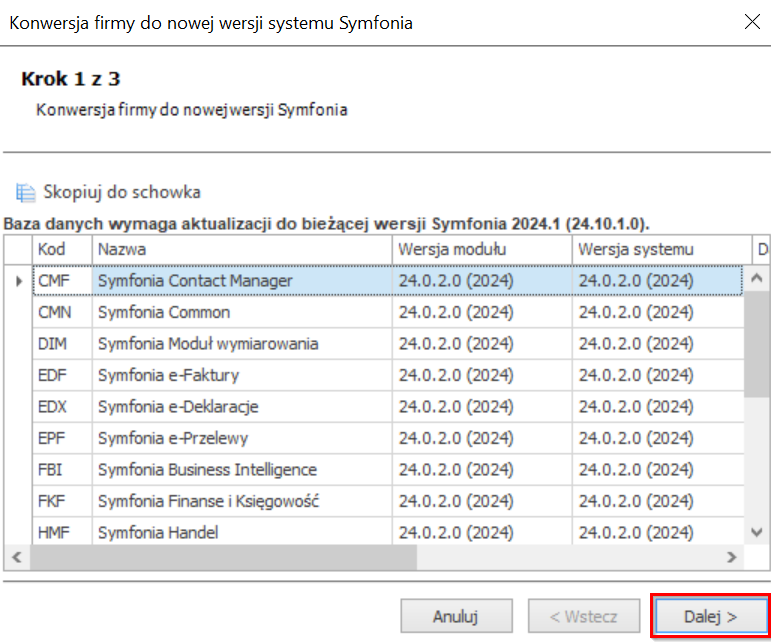Viewport: 771px width, 642px height.
Task: Click the horizontal scrollbar left arrow
Action: [x=17, y=557]
